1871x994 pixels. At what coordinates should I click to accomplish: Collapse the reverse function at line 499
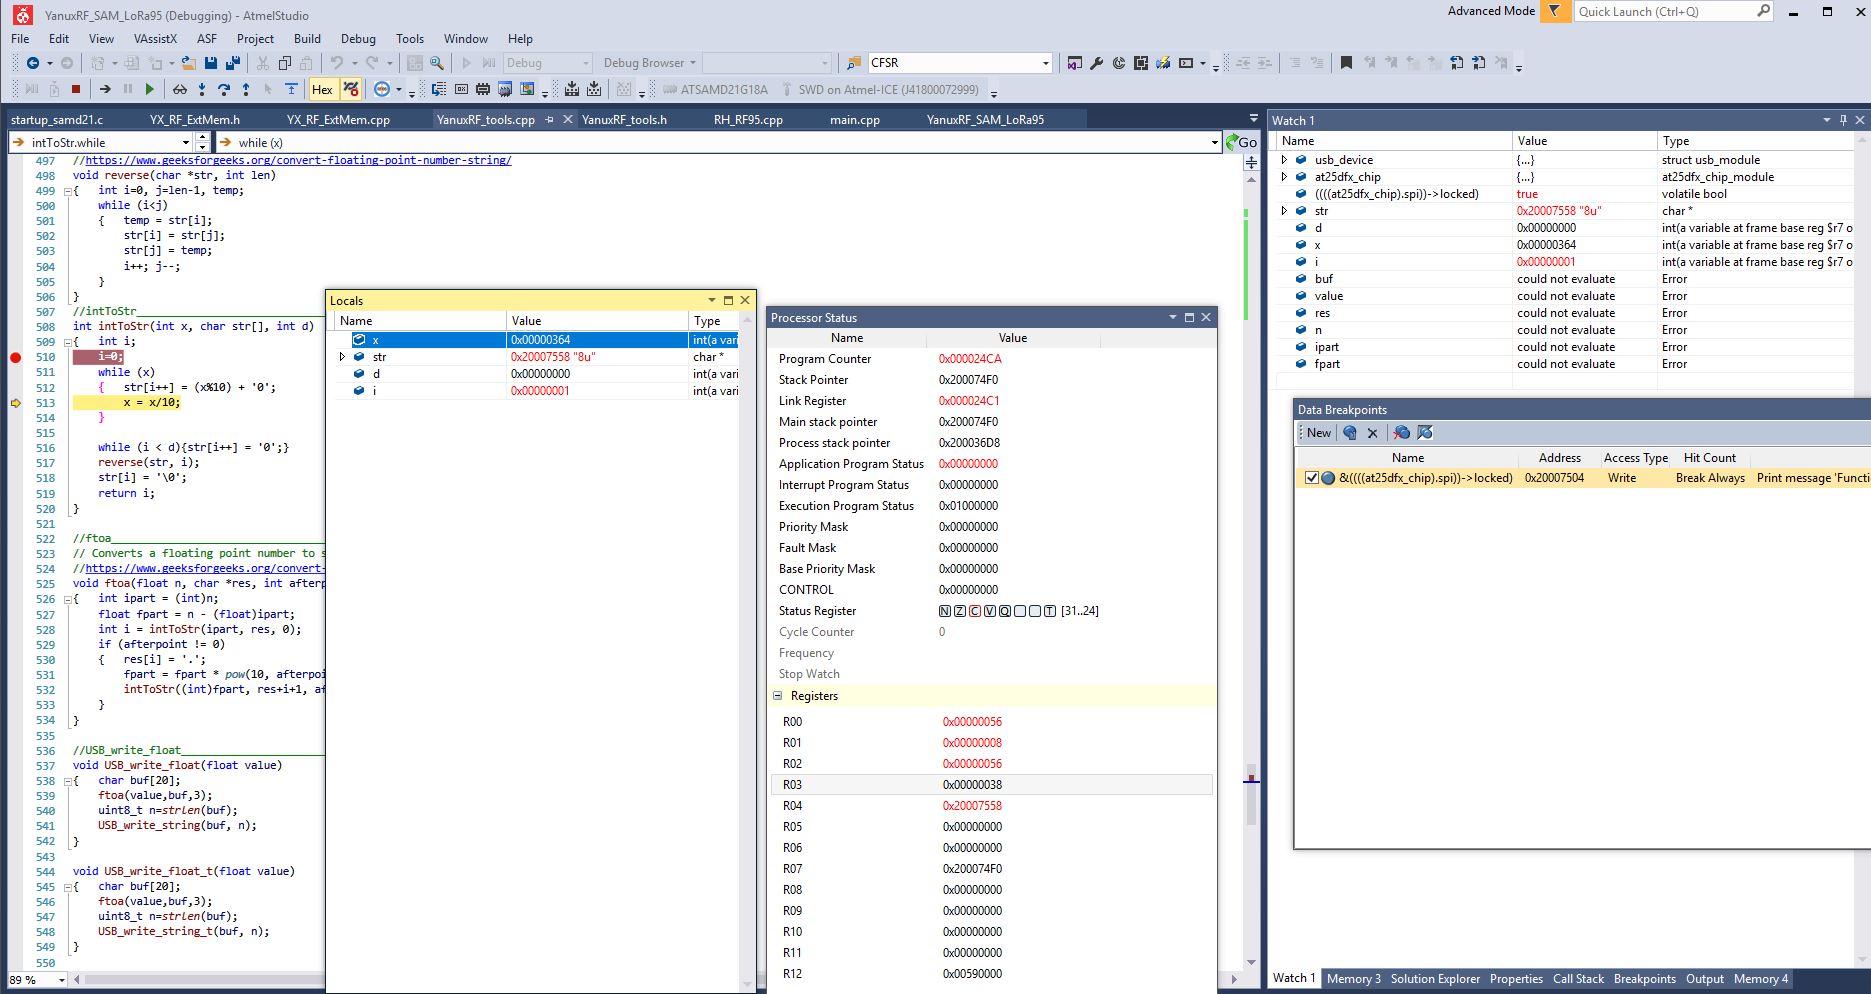click(x=67, y=191)
